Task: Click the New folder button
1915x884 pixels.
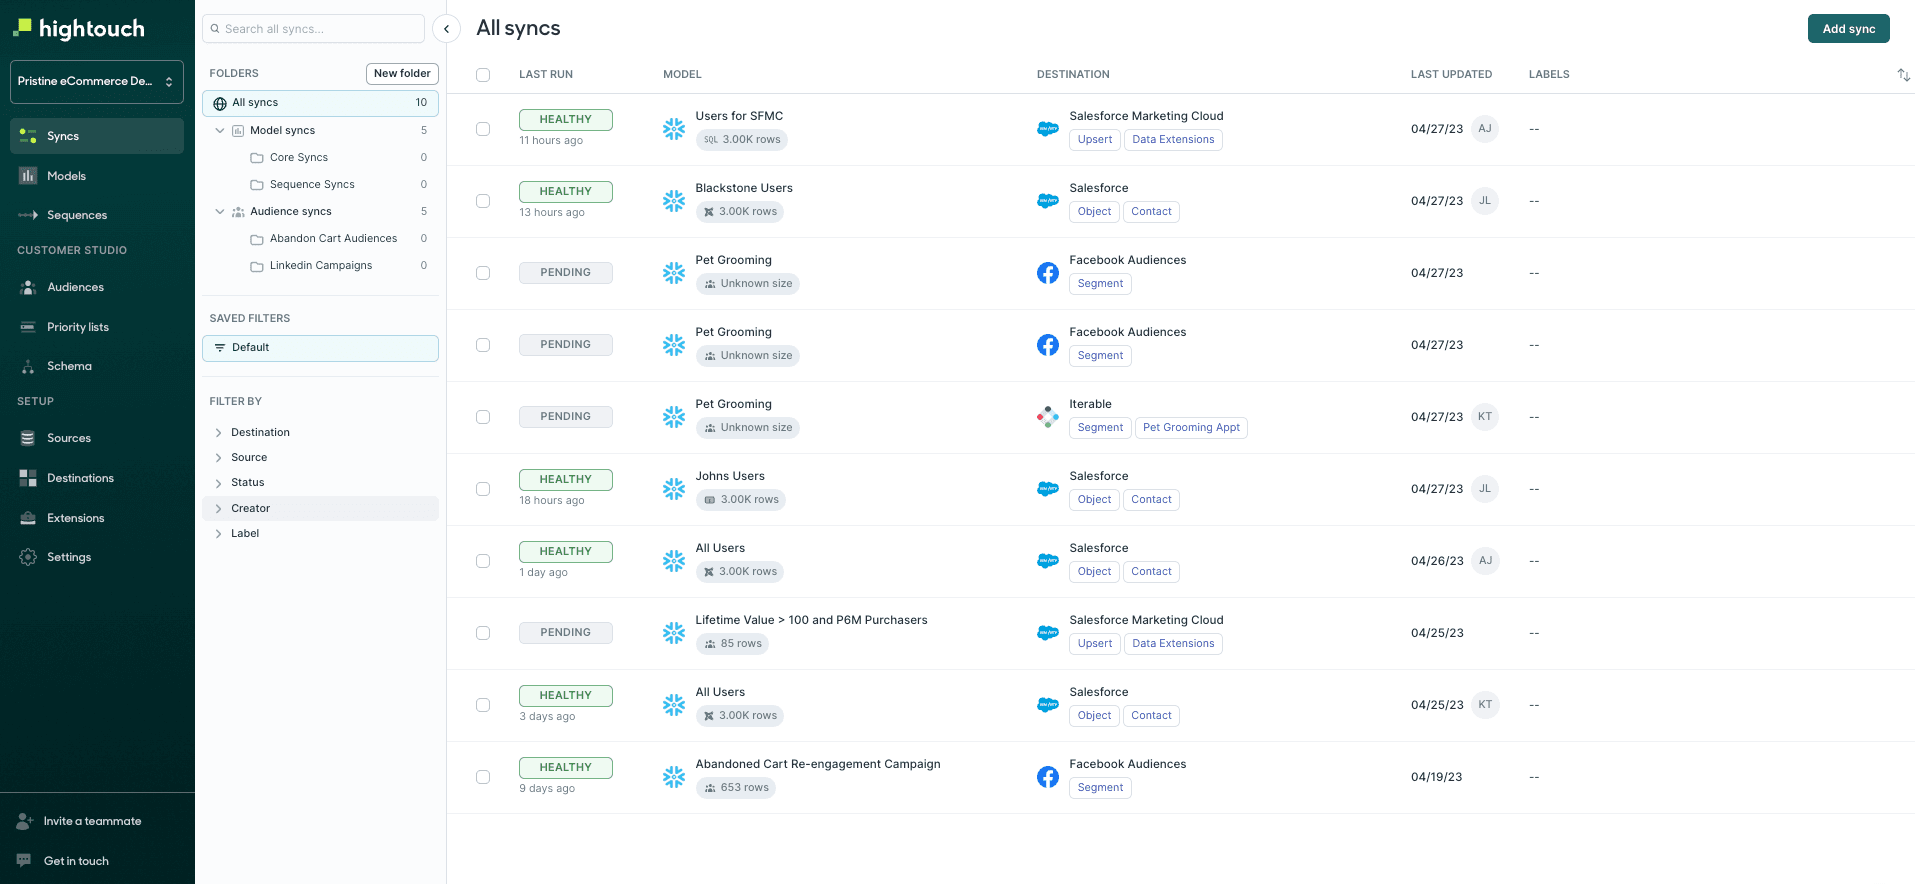Action: pyautogui.click(x=402, y=74)
